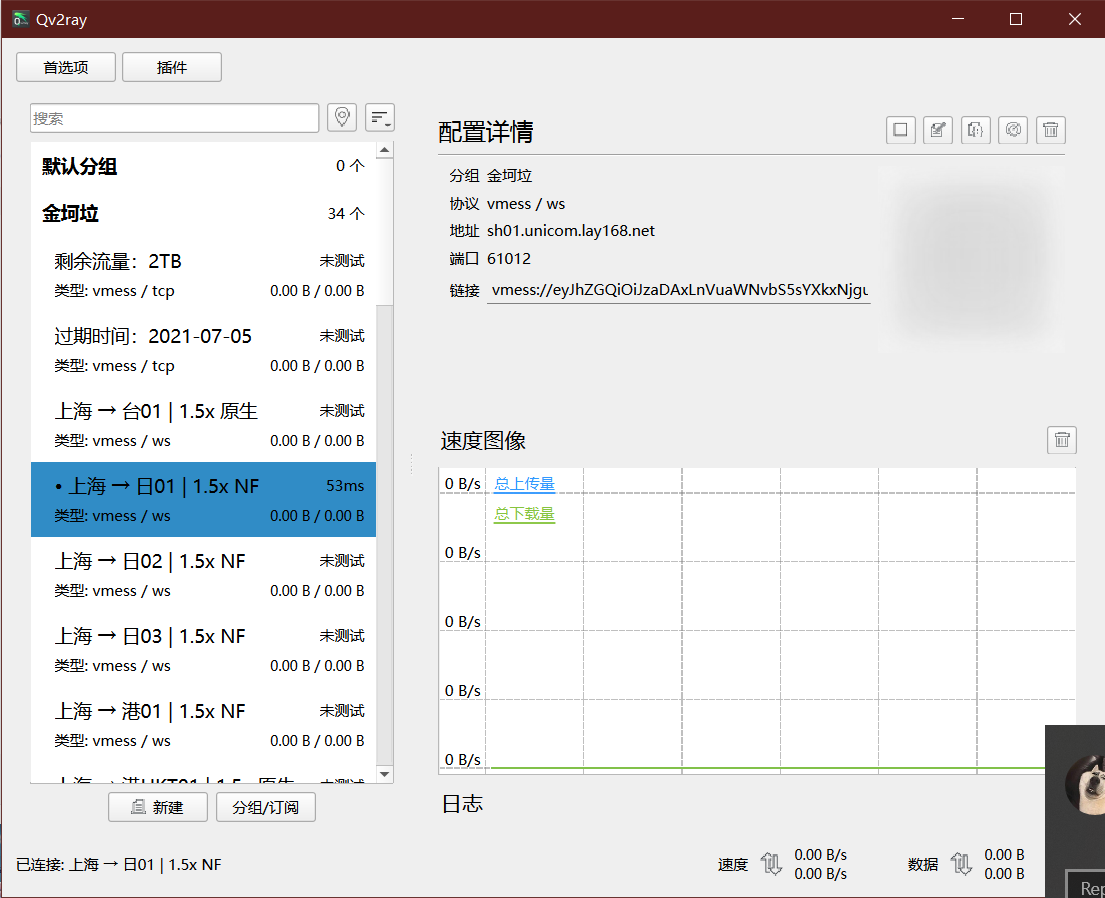Click the 新建 new connection button
Image resolution: width=1105 pixels, height=898 pixels.
point(158,807)
